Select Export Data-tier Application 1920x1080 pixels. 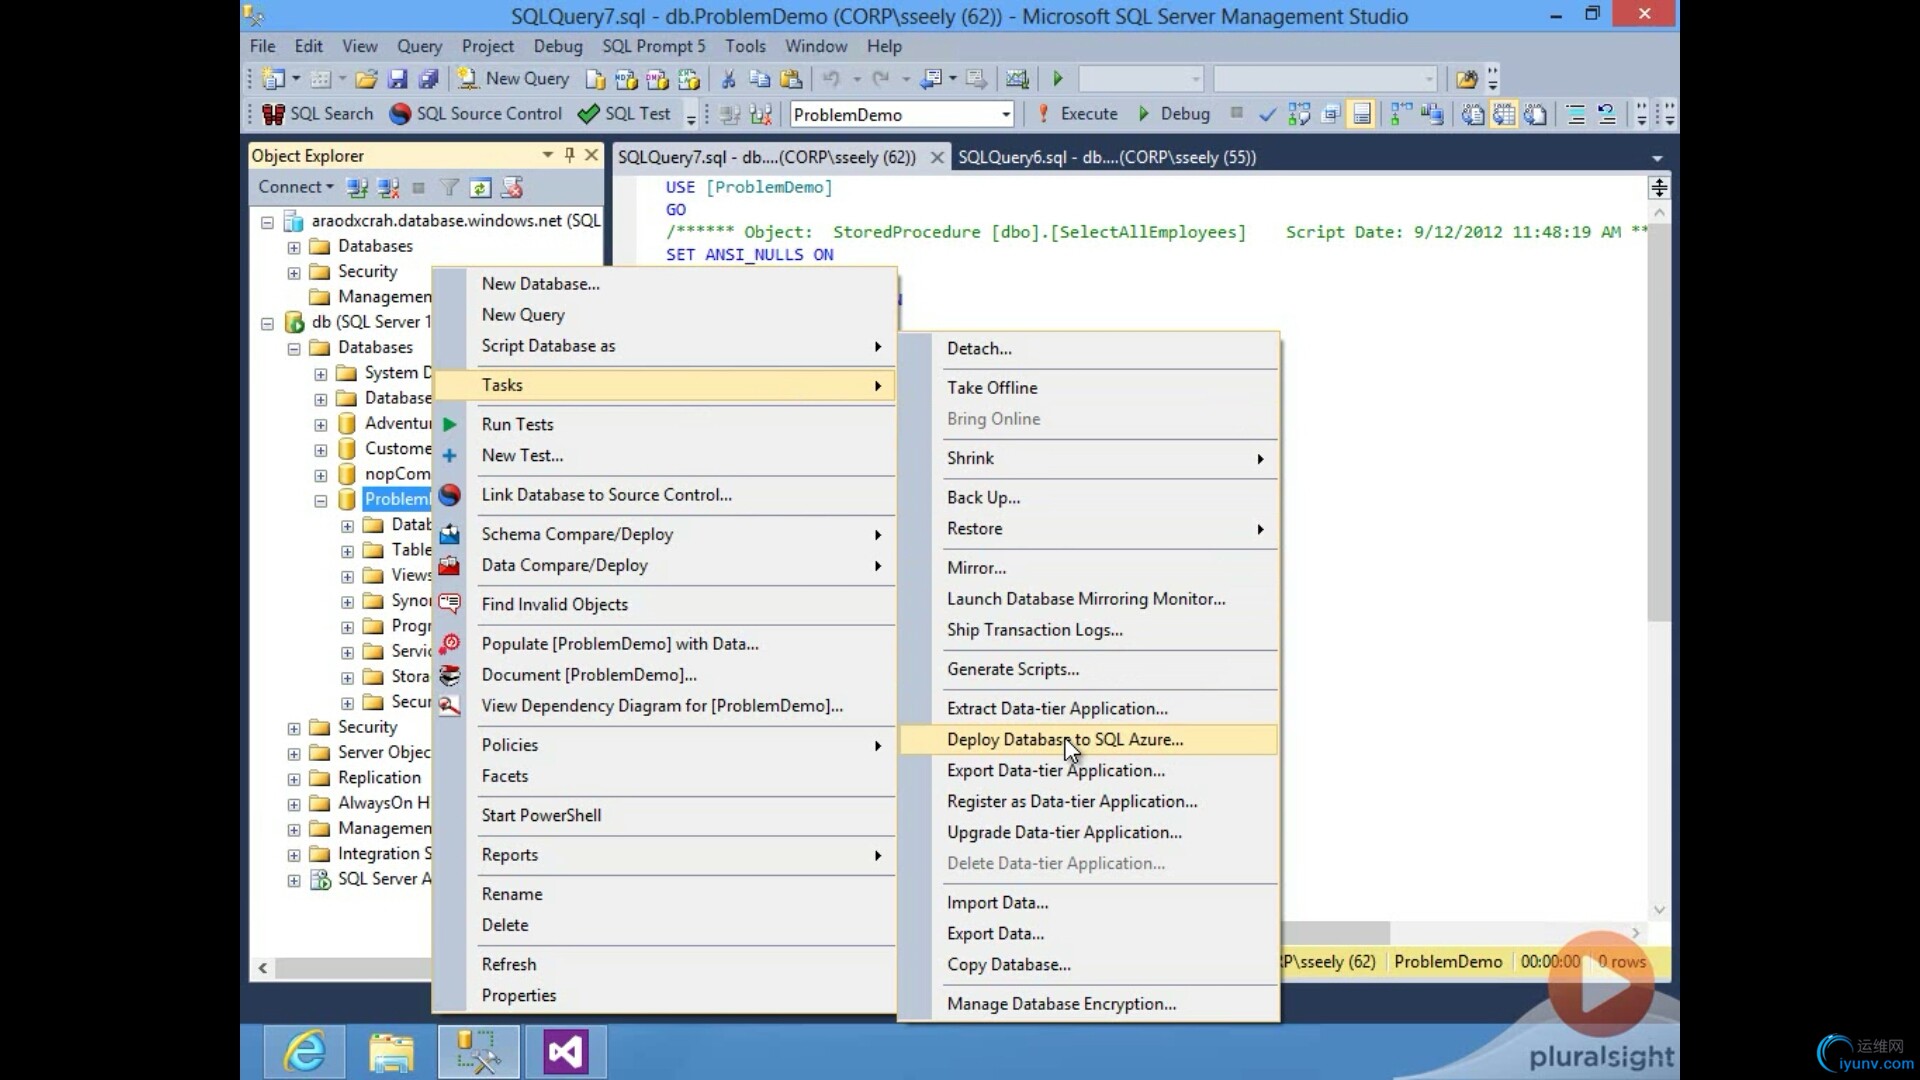[x=1087, y=770]
